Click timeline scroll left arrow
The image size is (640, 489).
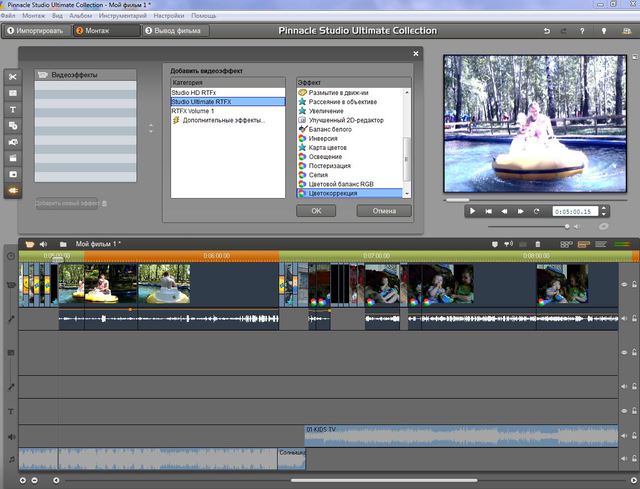coord(56,480)
